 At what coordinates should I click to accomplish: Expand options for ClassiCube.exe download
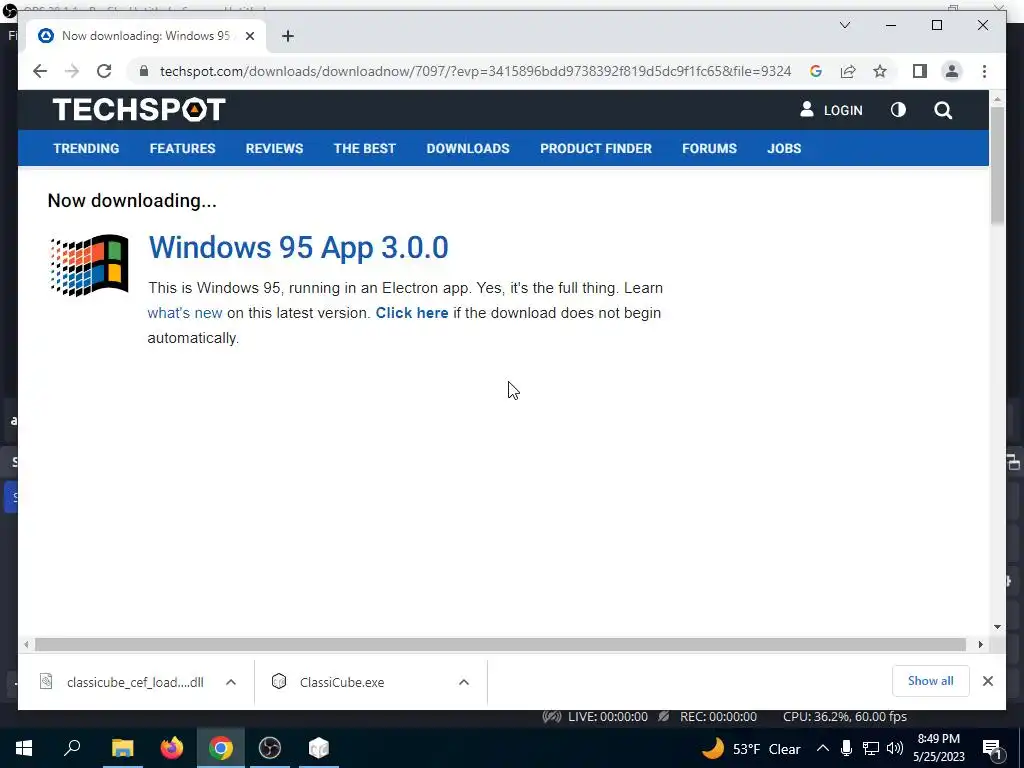pyautogui.click(x=464, y=682)
